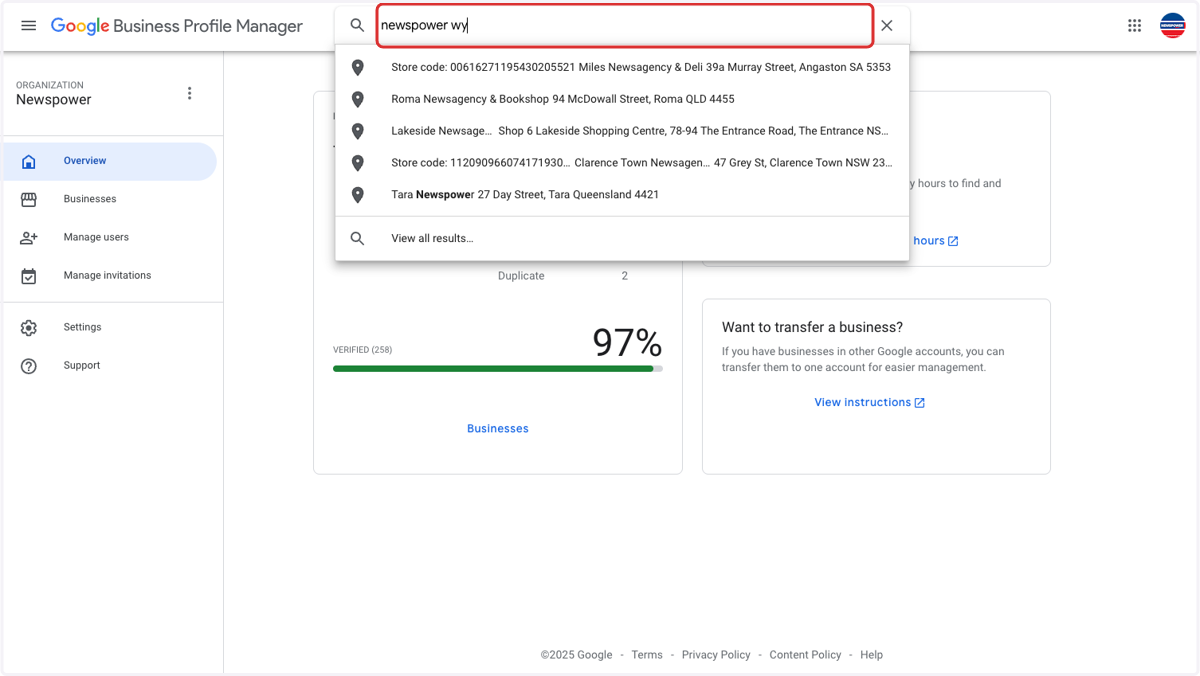Click the pin icon beside Tara Newspower
Image resolution: width=1200 pixels, height=676 pixels.
[357, 195]
